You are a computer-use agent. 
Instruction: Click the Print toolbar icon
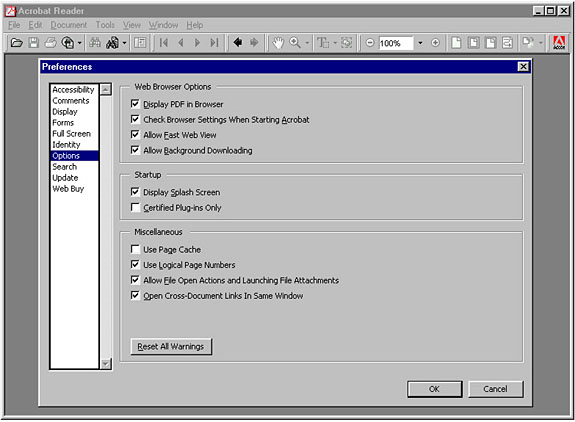50,43
